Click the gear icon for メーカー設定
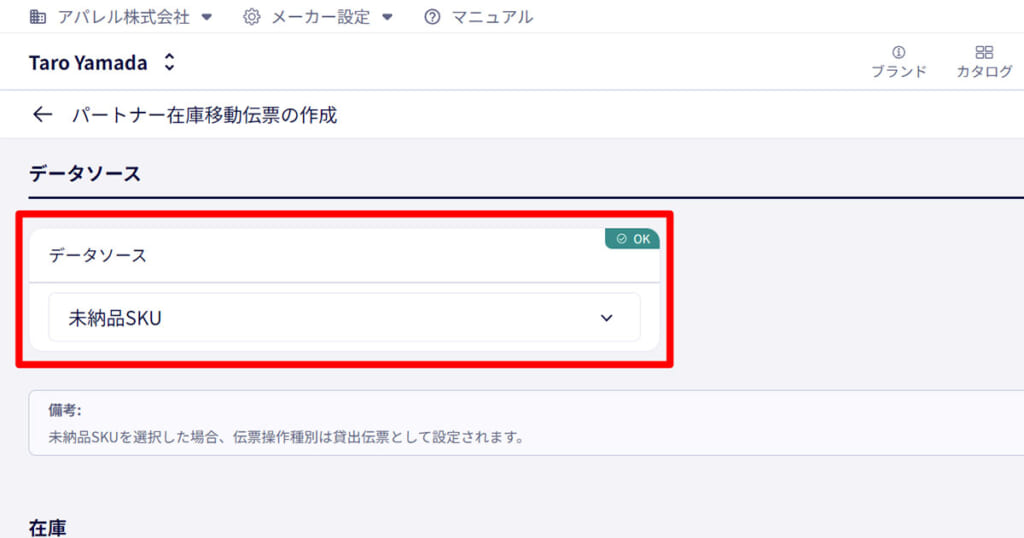This screenshot has height=538, width=1024. click(x=251, y=17)
